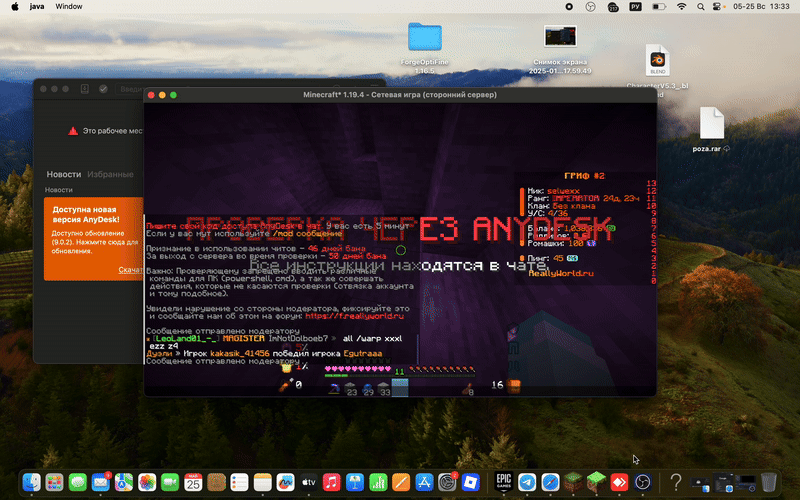Click the date and time 05-25 Вс 13:33
This screenshot has height=500, width=800.
coord(761,7)
